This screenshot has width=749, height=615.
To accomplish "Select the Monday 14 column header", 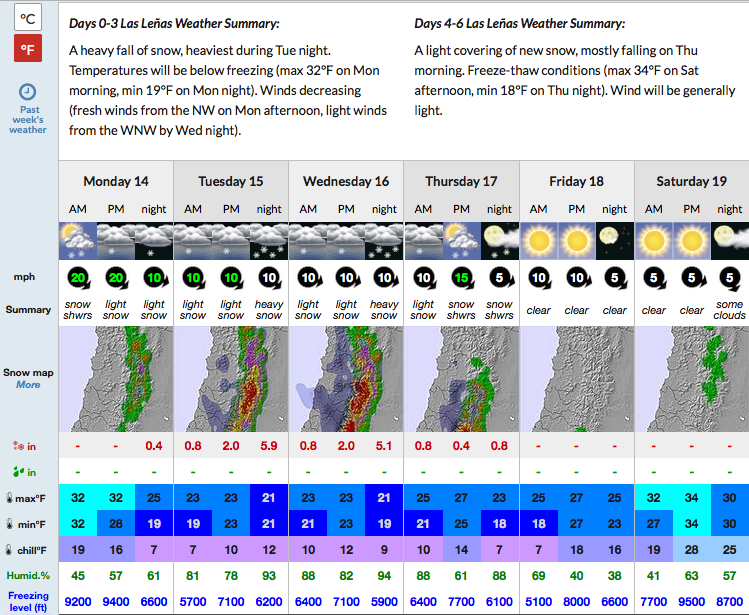I will tap(116, 181).
